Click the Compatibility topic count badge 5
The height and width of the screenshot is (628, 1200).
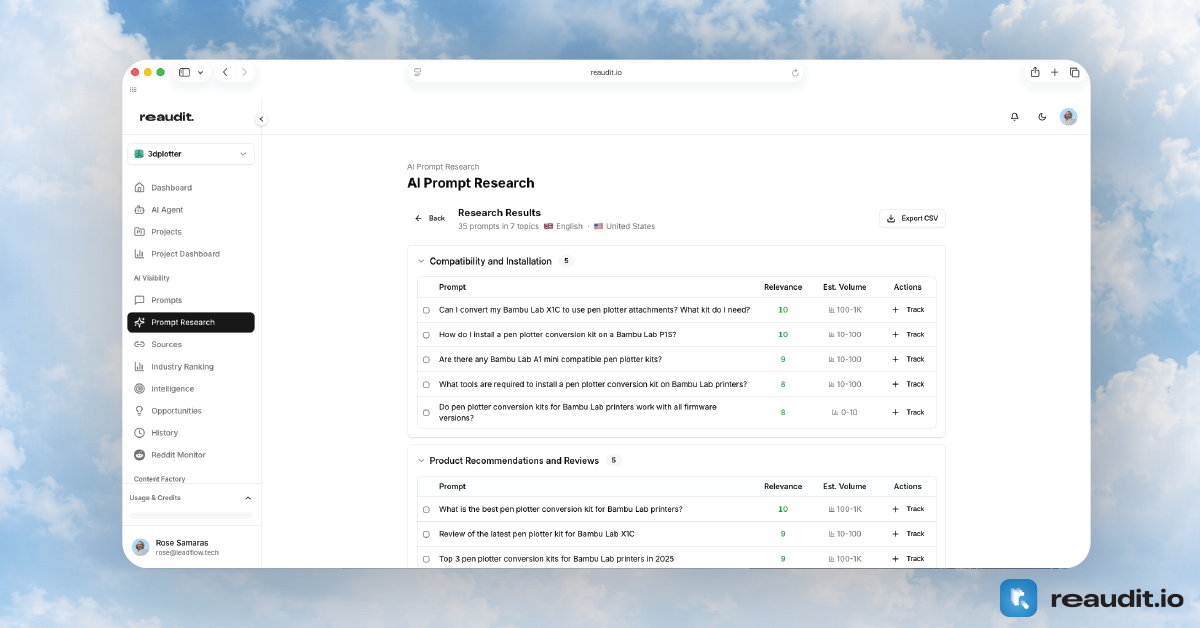point(566,261)
